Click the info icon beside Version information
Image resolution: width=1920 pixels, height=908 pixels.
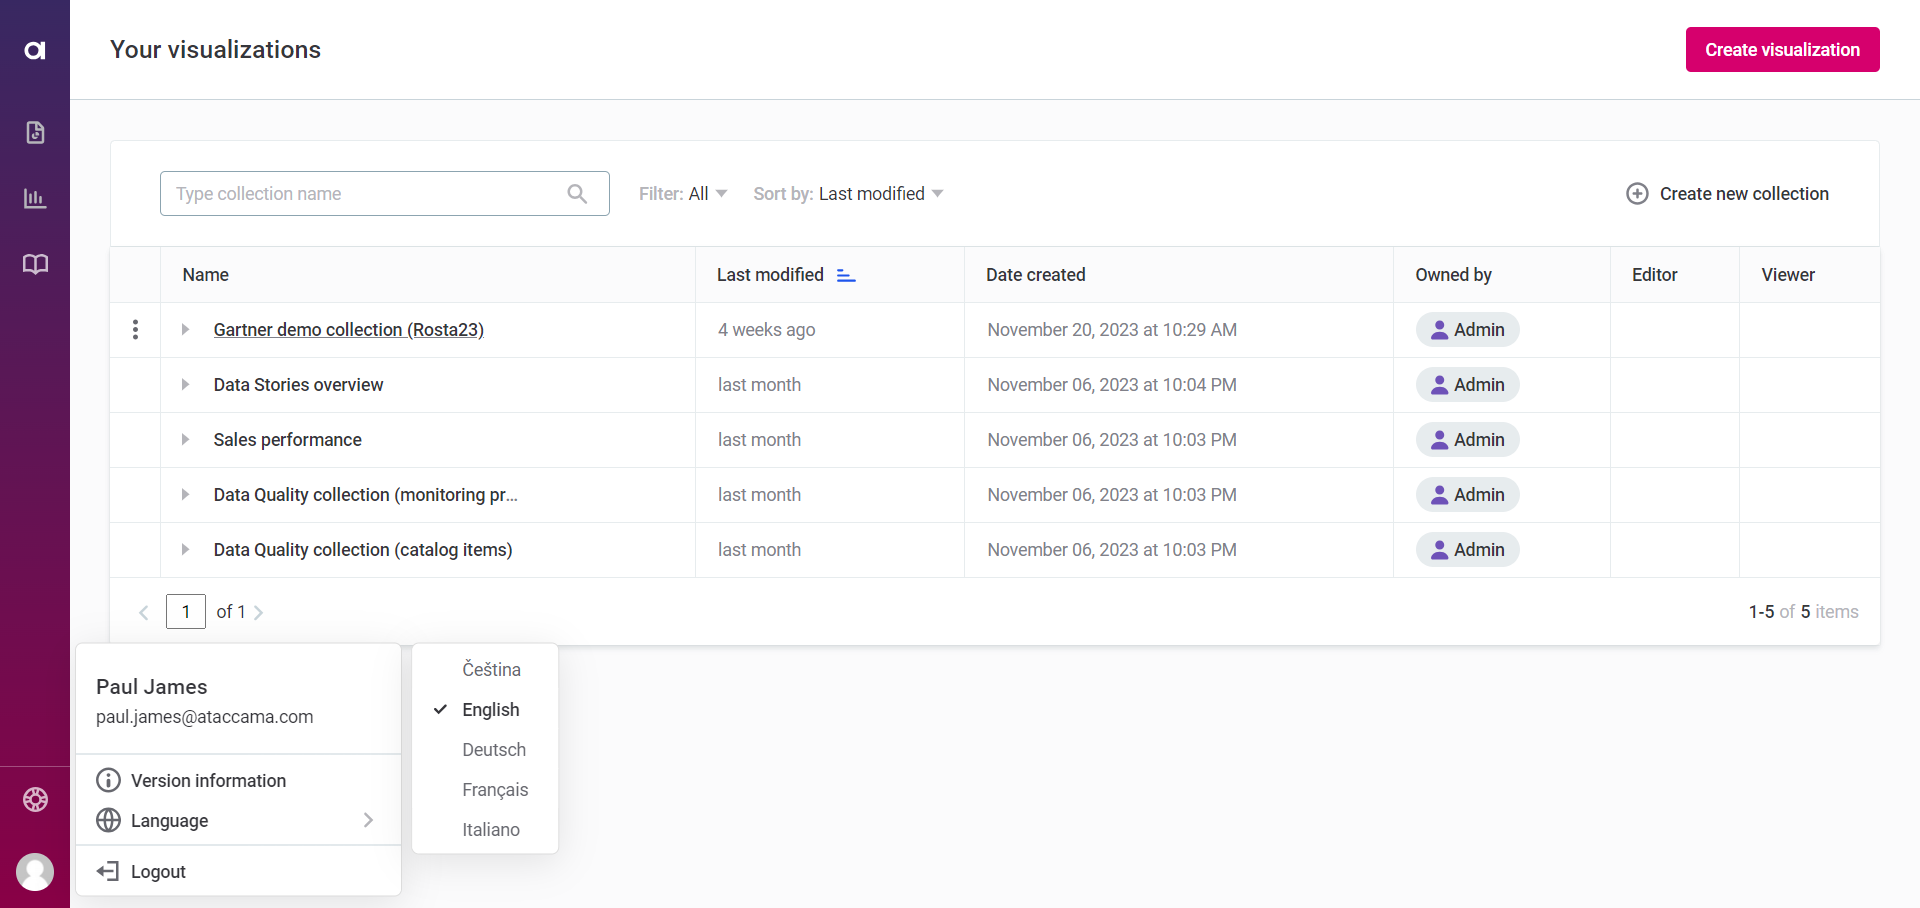(108, 780)
